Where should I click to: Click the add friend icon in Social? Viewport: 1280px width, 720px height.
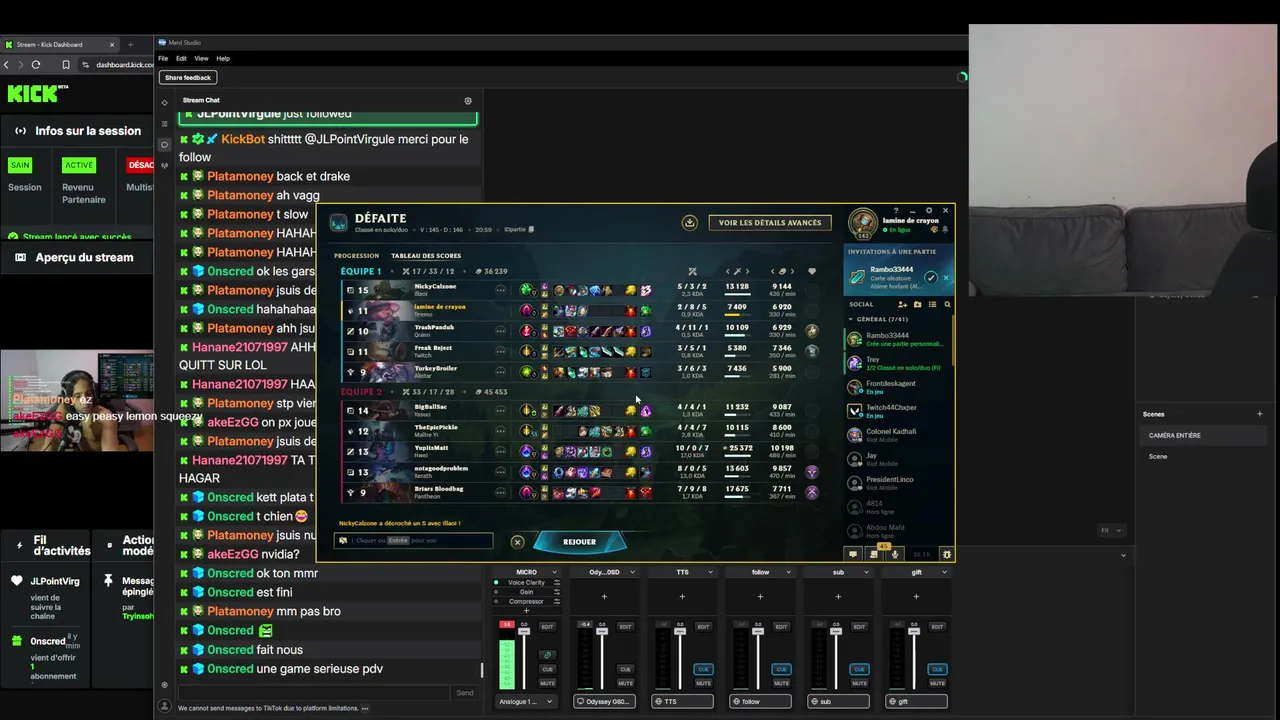(903, 304)
